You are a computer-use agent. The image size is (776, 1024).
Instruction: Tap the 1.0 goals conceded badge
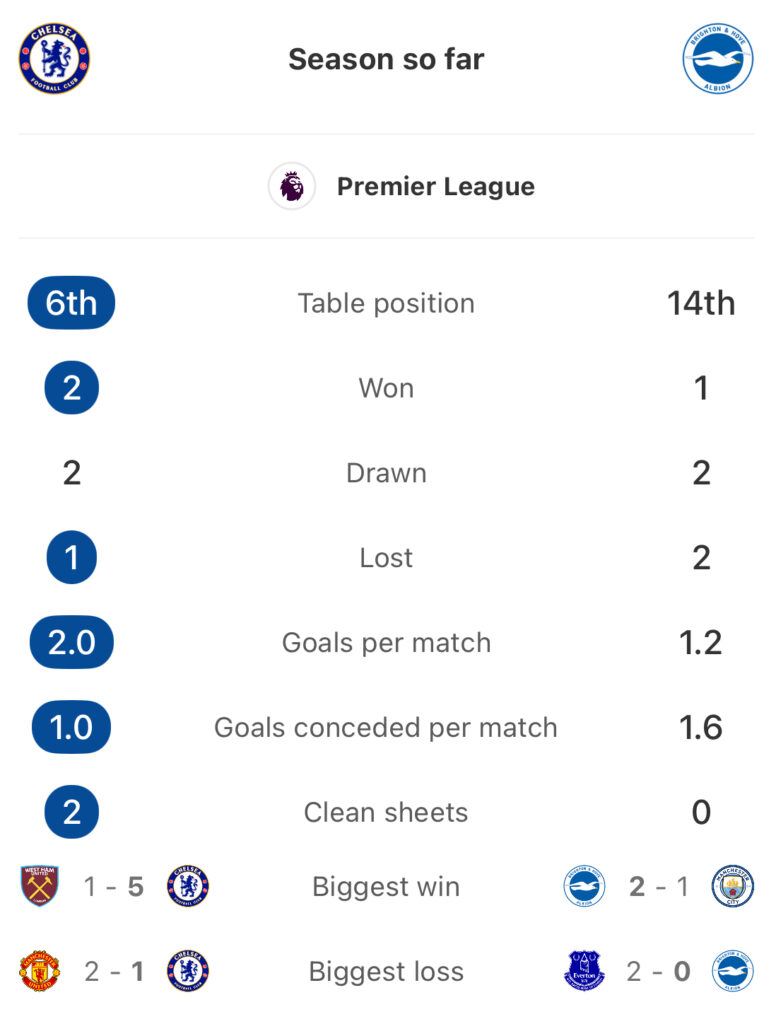[x=71, y=728]
